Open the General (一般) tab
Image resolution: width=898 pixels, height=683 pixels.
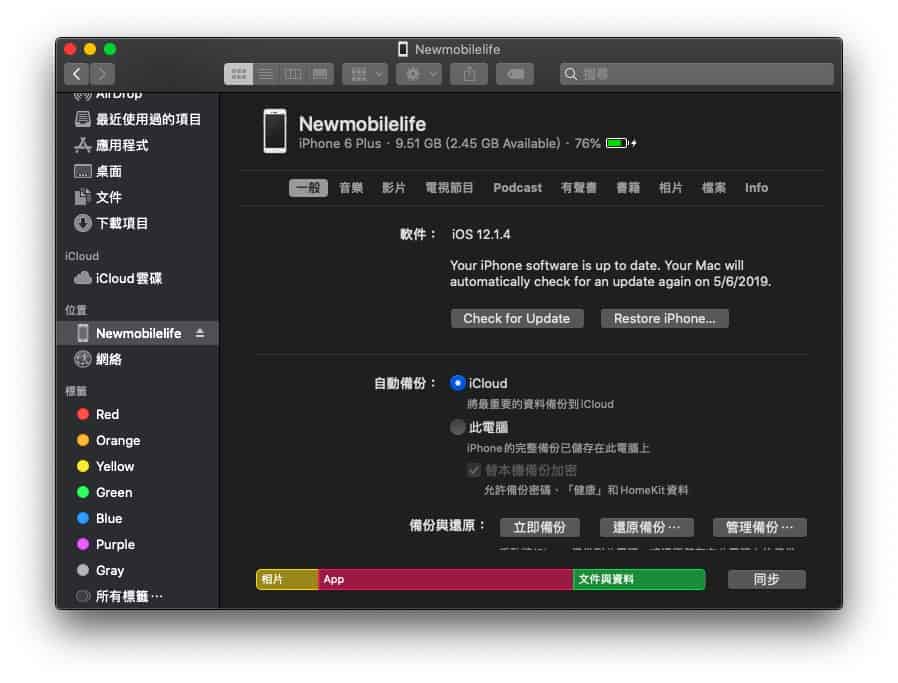(308, 188)
